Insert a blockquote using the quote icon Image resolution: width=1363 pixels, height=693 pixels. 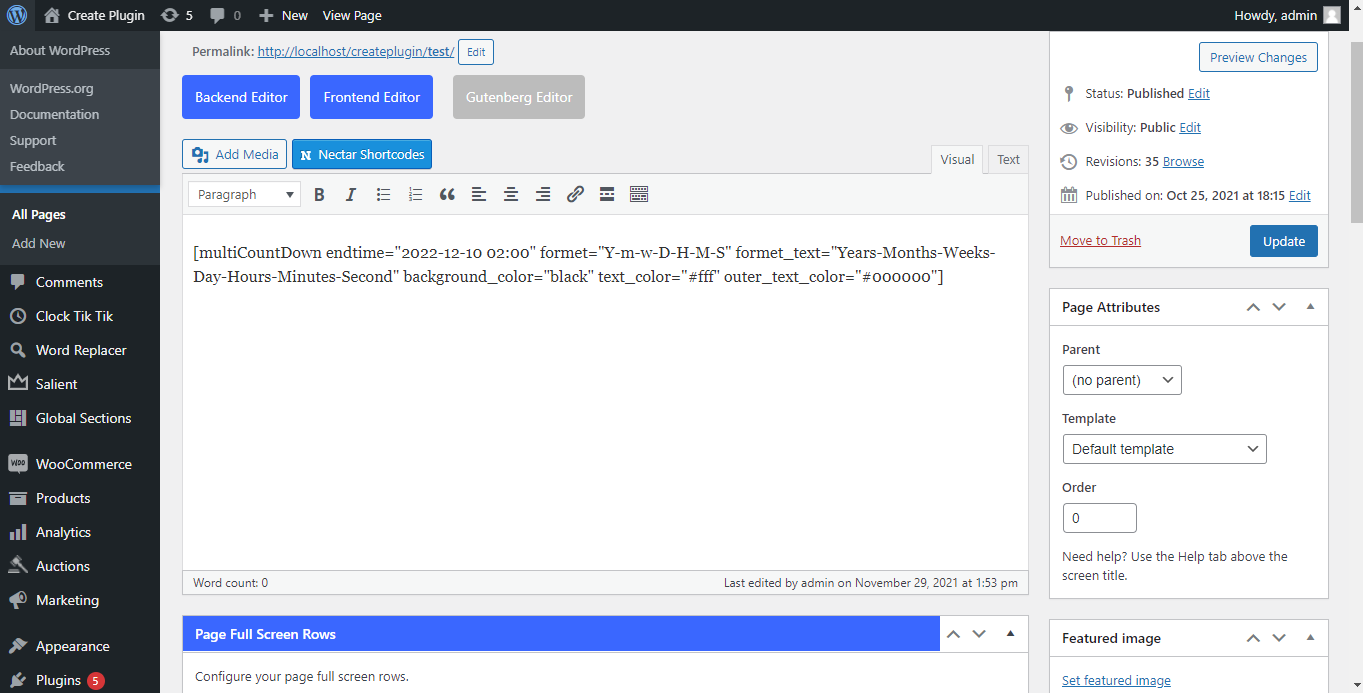click(447, 195)
